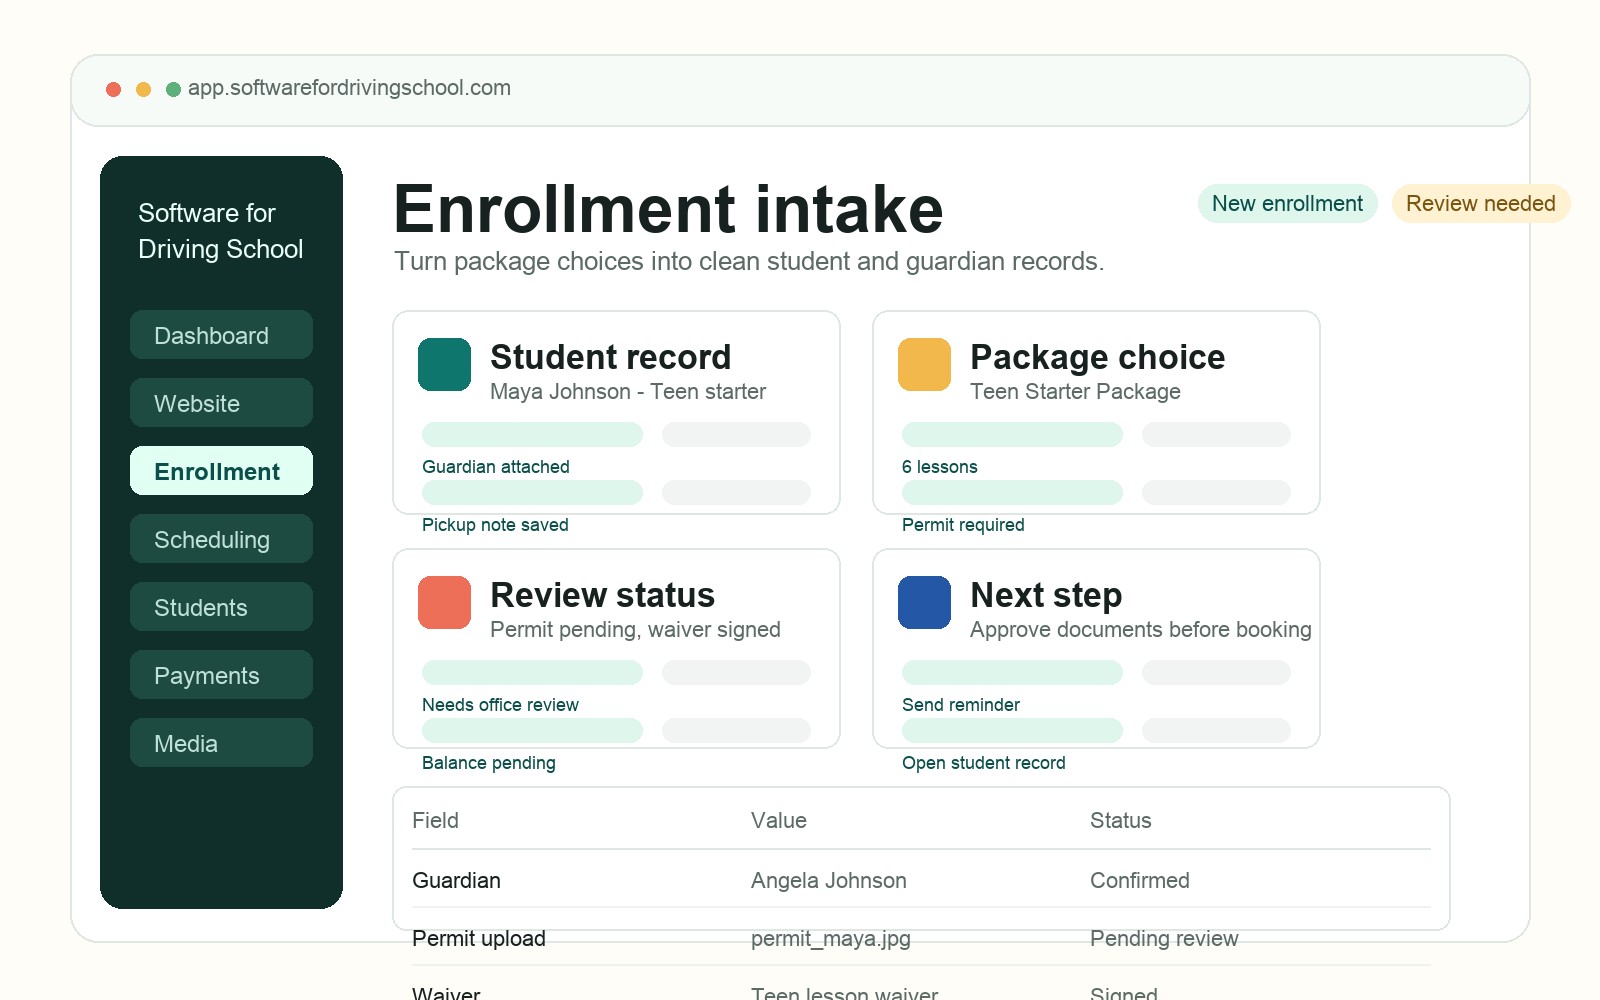Image resolution: width=1600 pixels, height=1000 pixels.
Task: Click the Student record card title
Action: click(x=611, y=357)
